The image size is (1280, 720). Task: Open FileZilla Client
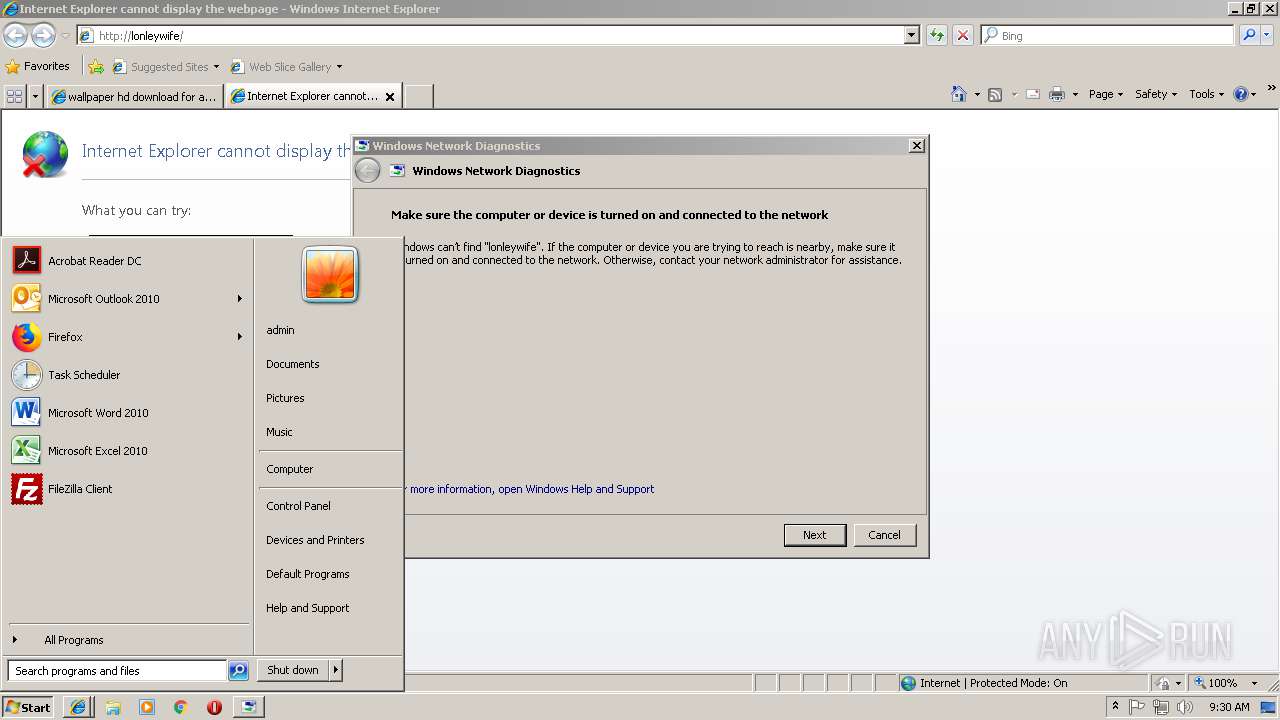coord(127,489)
